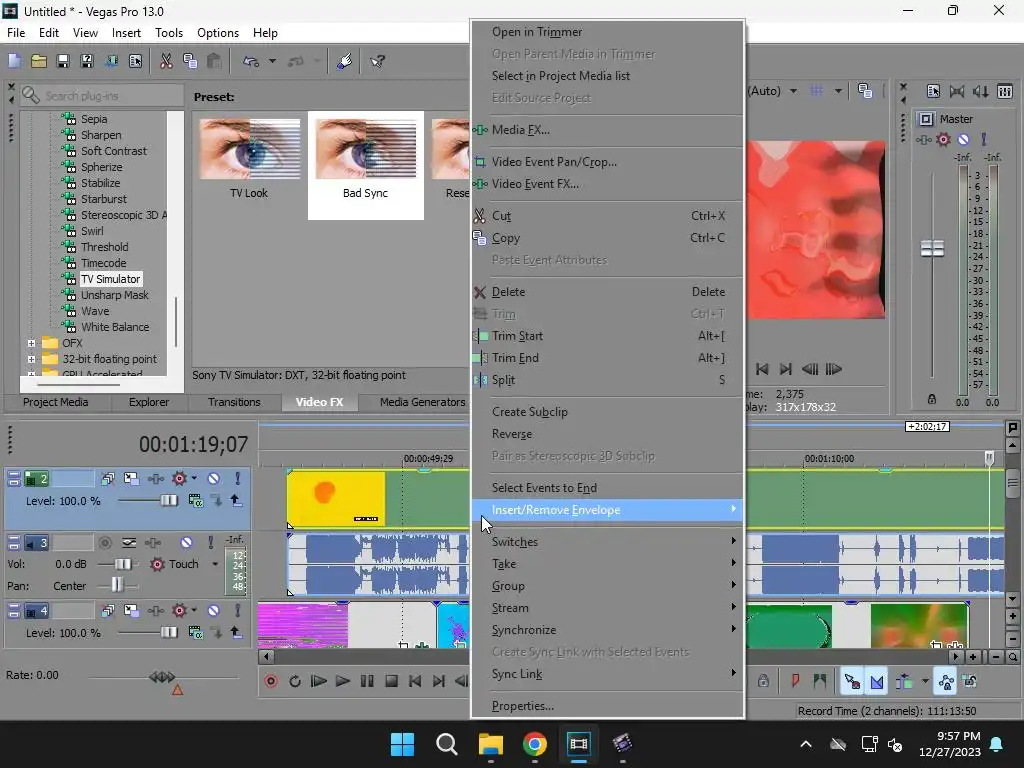Image resolution: width=1024 pixels, height=768 pixels.
Task: Click the Record button in transport bar
Action: (271, 681)
